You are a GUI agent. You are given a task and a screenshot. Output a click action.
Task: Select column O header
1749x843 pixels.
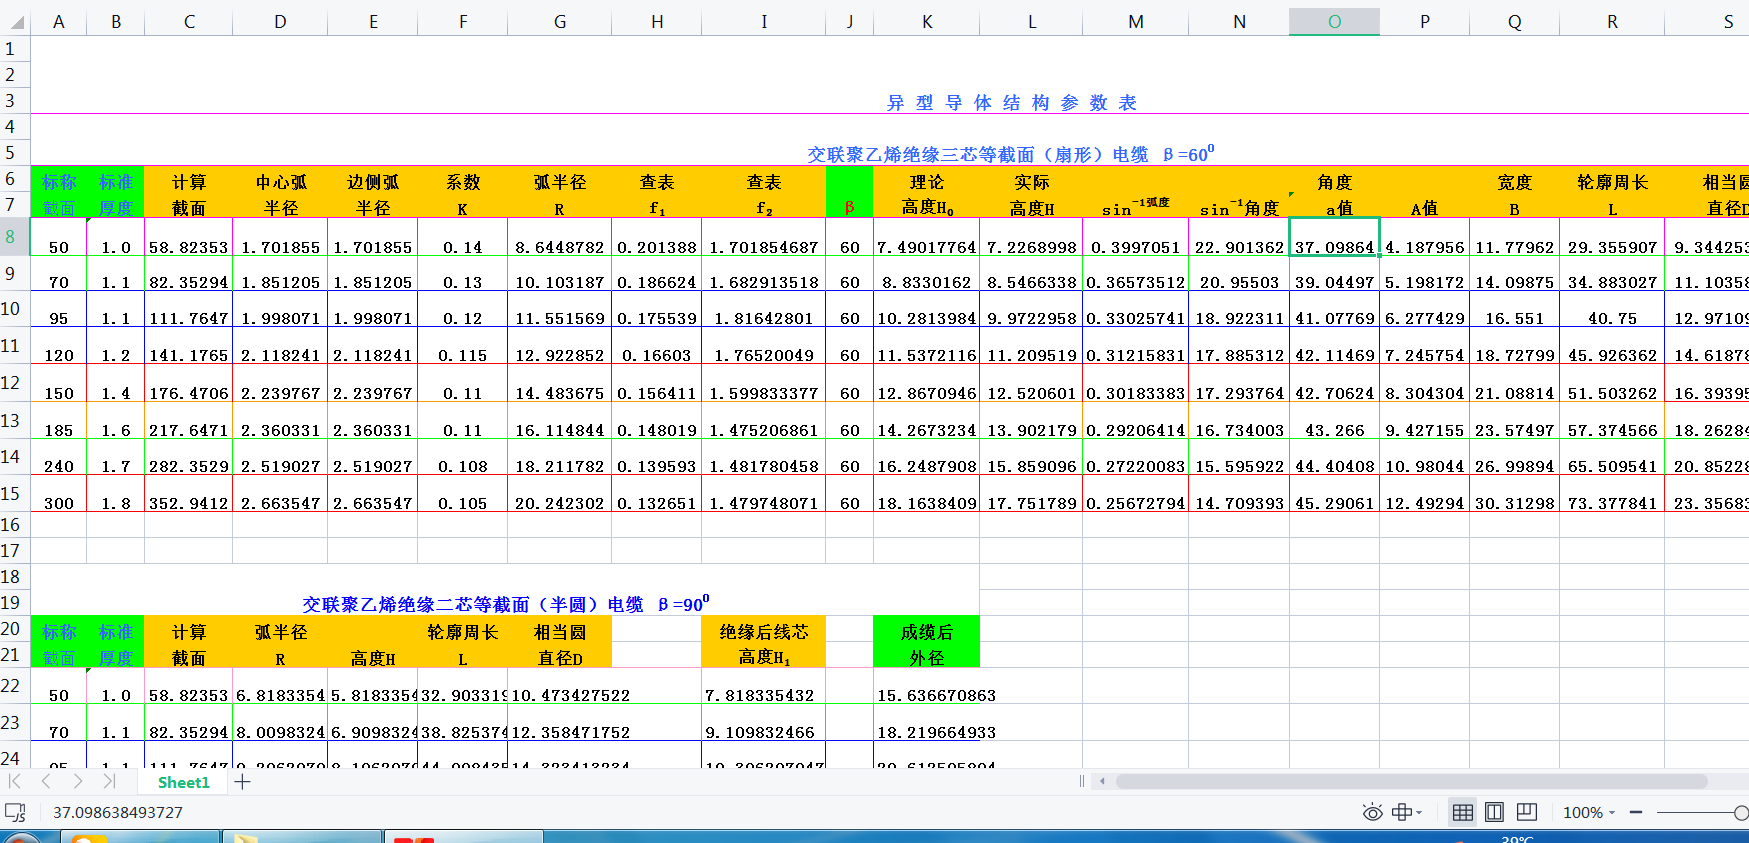pyautogui.click(x=1334, y=21)
